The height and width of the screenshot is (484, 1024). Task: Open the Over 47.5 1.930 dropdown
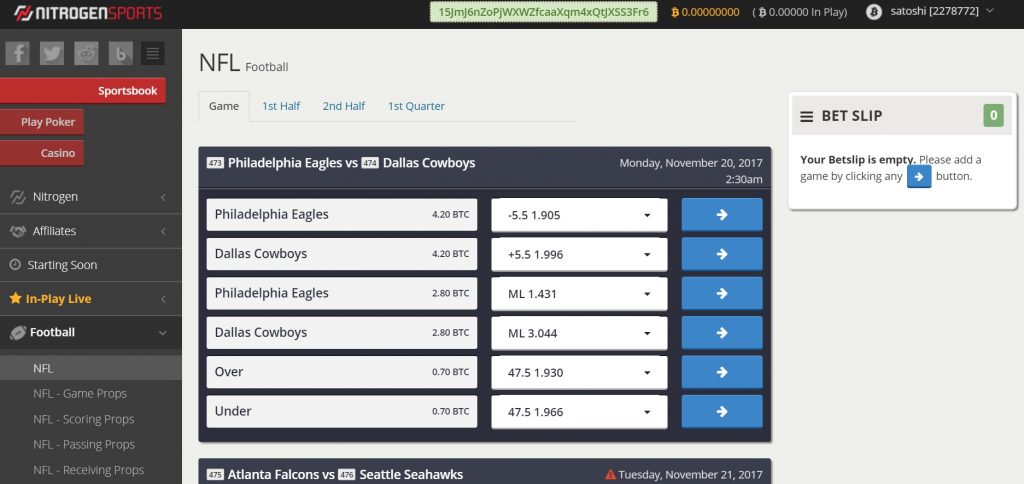pos(579,372)
